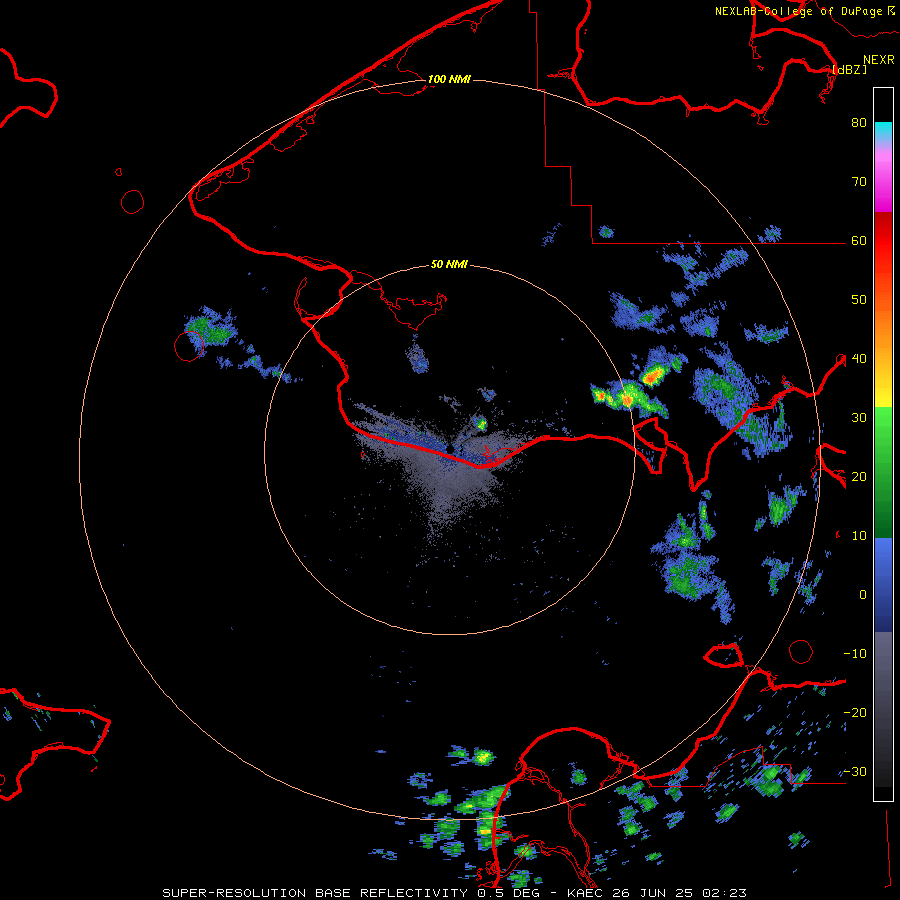Click the pink-magenta segment of the color scale

(883, 178)
